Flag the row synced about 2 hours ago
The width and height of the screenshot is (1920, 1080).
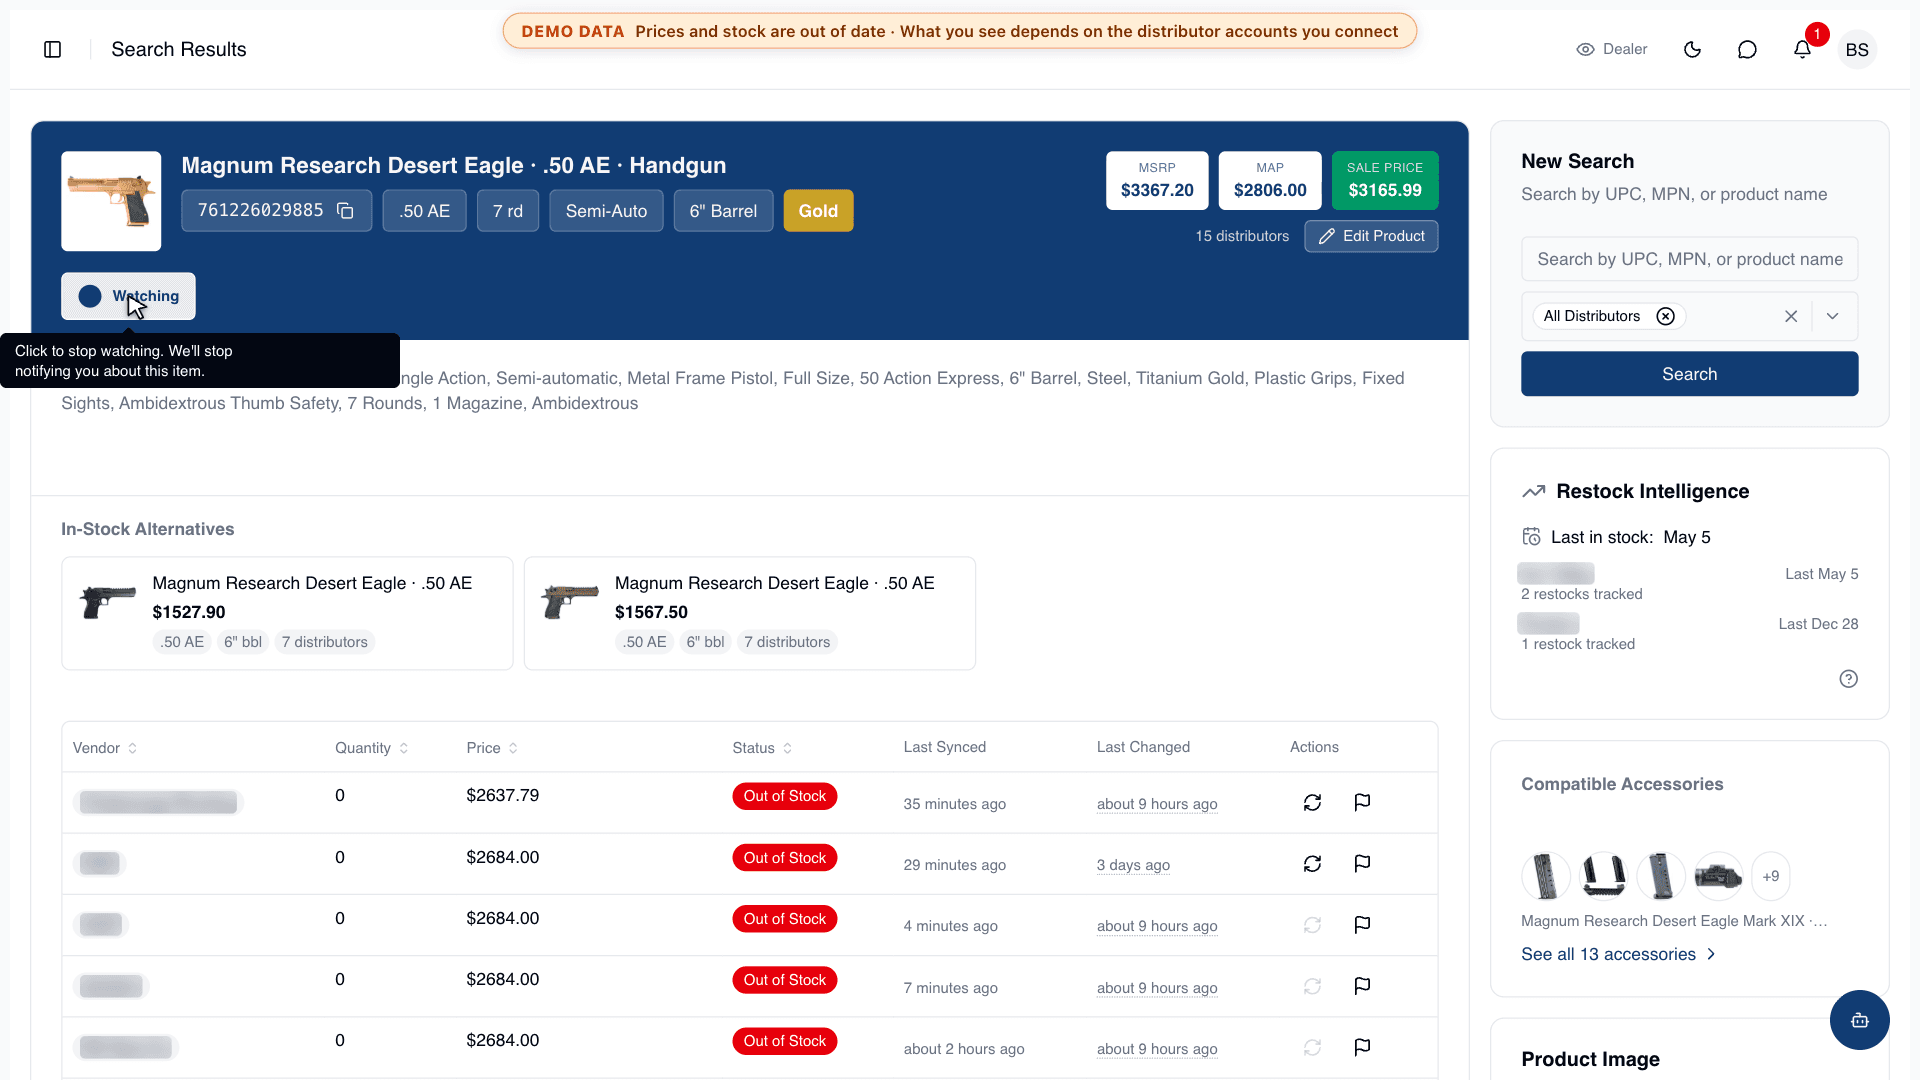1362,1047
